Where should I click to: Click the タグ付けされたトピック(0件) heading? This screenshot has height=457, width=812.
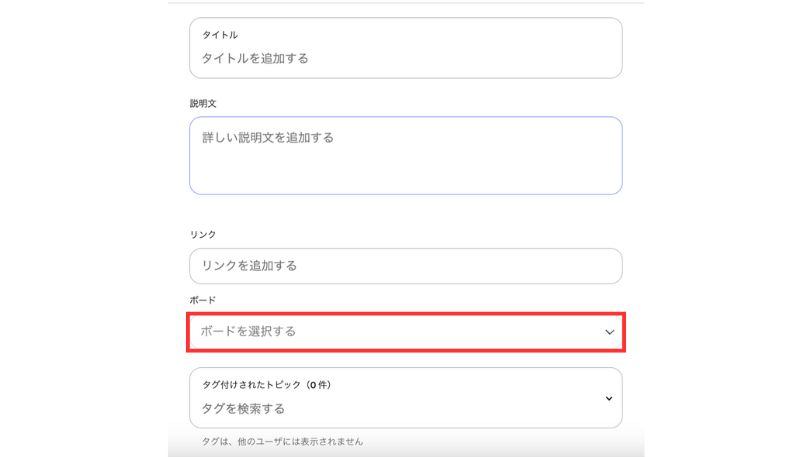[x=260, y=385]
